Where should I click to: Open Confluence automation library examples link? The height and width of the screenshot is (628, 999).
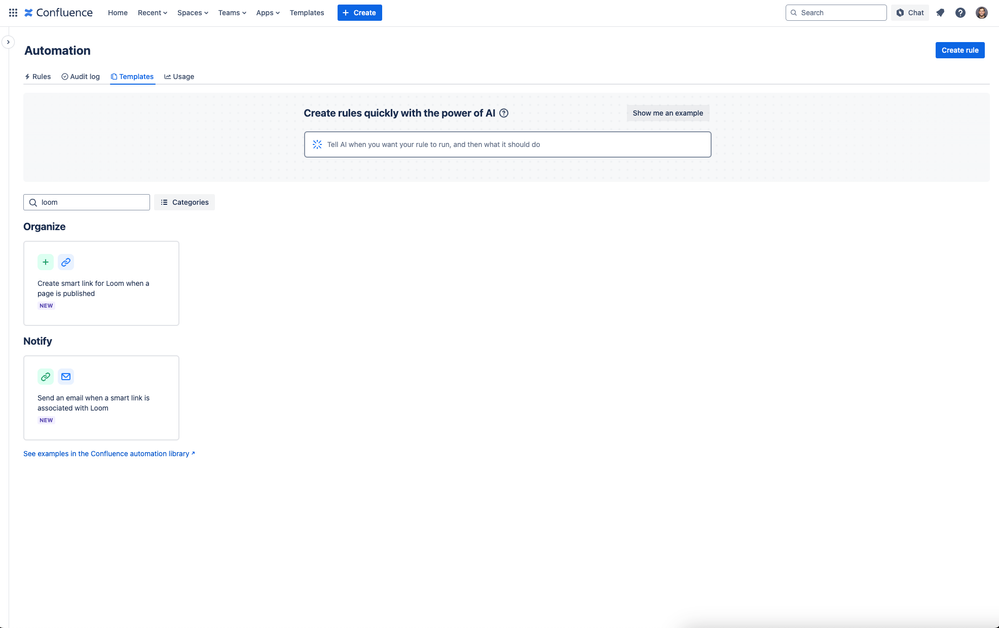point(109,454)
